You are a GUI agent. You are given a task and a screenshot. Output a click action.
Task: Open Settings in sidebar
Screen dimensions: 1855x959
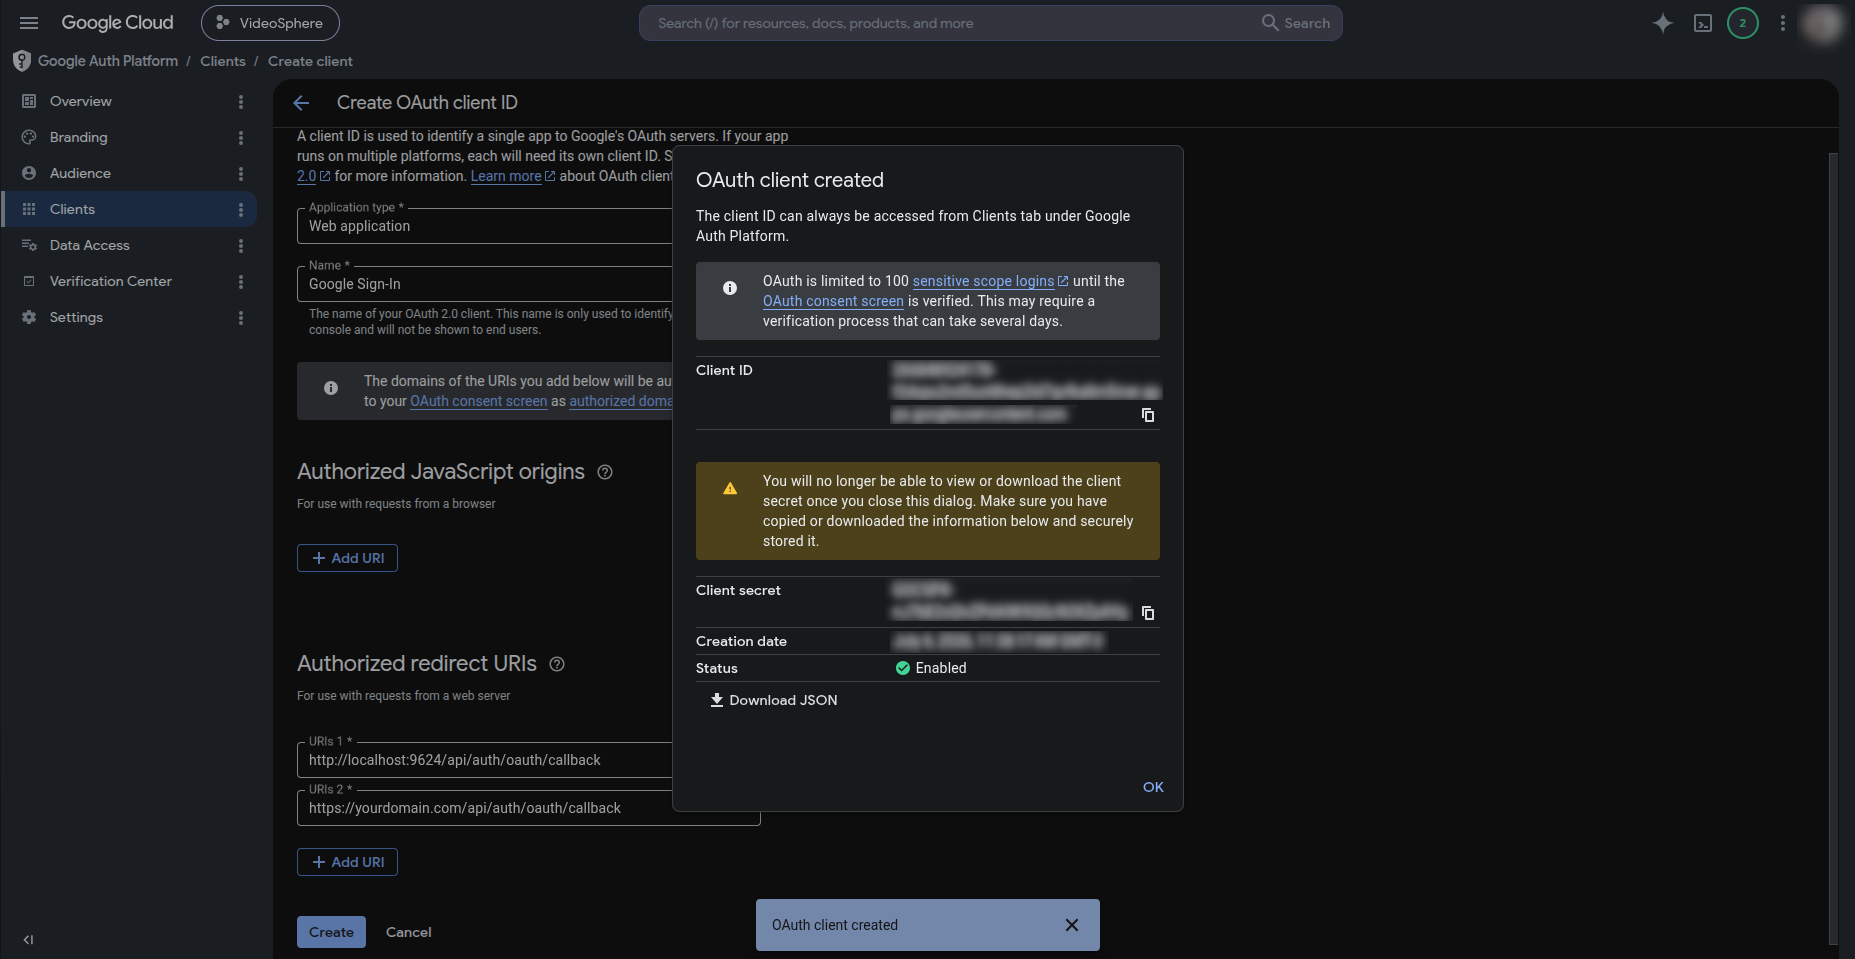tap(76, 317)
